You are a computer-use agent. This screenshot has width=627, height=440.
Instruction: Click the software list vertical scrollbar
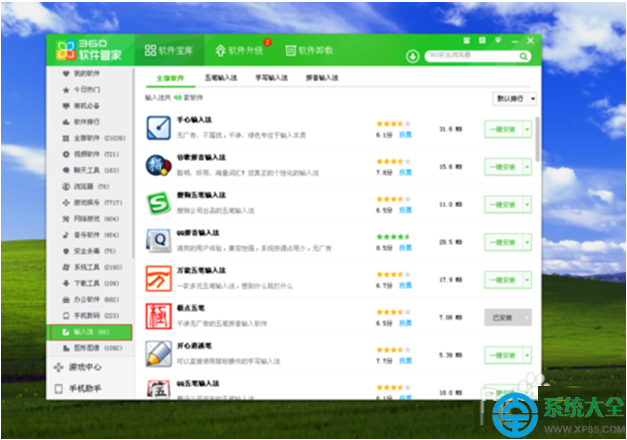pyautogui.click(x=537, y=139)
